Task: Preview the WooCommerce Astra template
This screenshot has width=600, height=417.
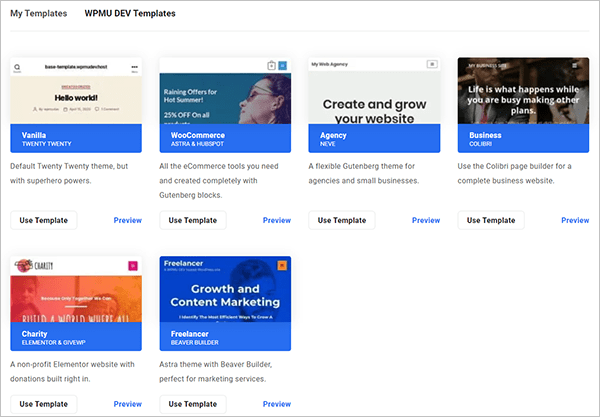Action: (x=277, y=220)
